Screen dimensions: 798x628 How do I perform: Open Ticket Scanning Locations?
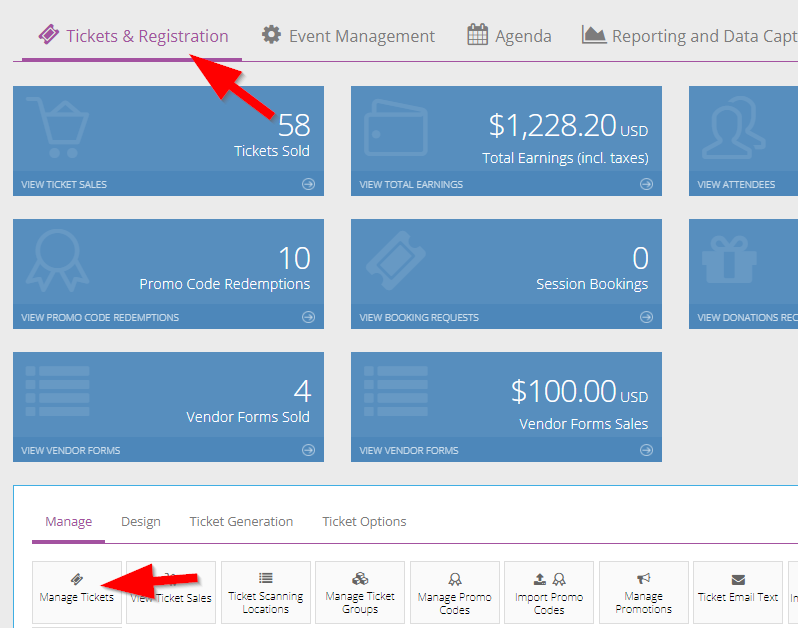tap(266, 592)
